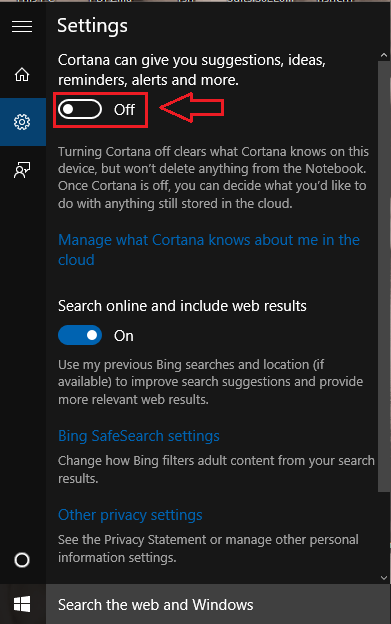Click the scrollbar up arrow
This screenshot has width=391, height=624.
pyautogui.click(x=384, y=55)
